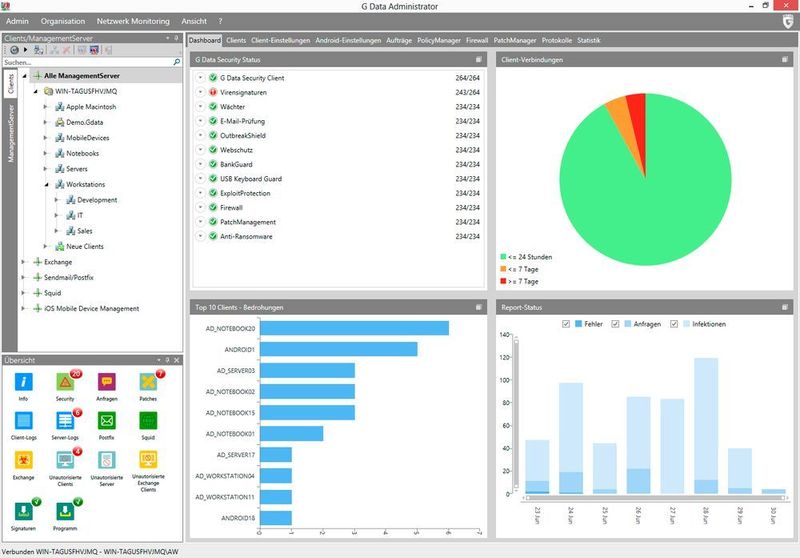The image size is (800, 558).
Task: Toggle the Fehler checkbox
Action: (x=566, y=324)
